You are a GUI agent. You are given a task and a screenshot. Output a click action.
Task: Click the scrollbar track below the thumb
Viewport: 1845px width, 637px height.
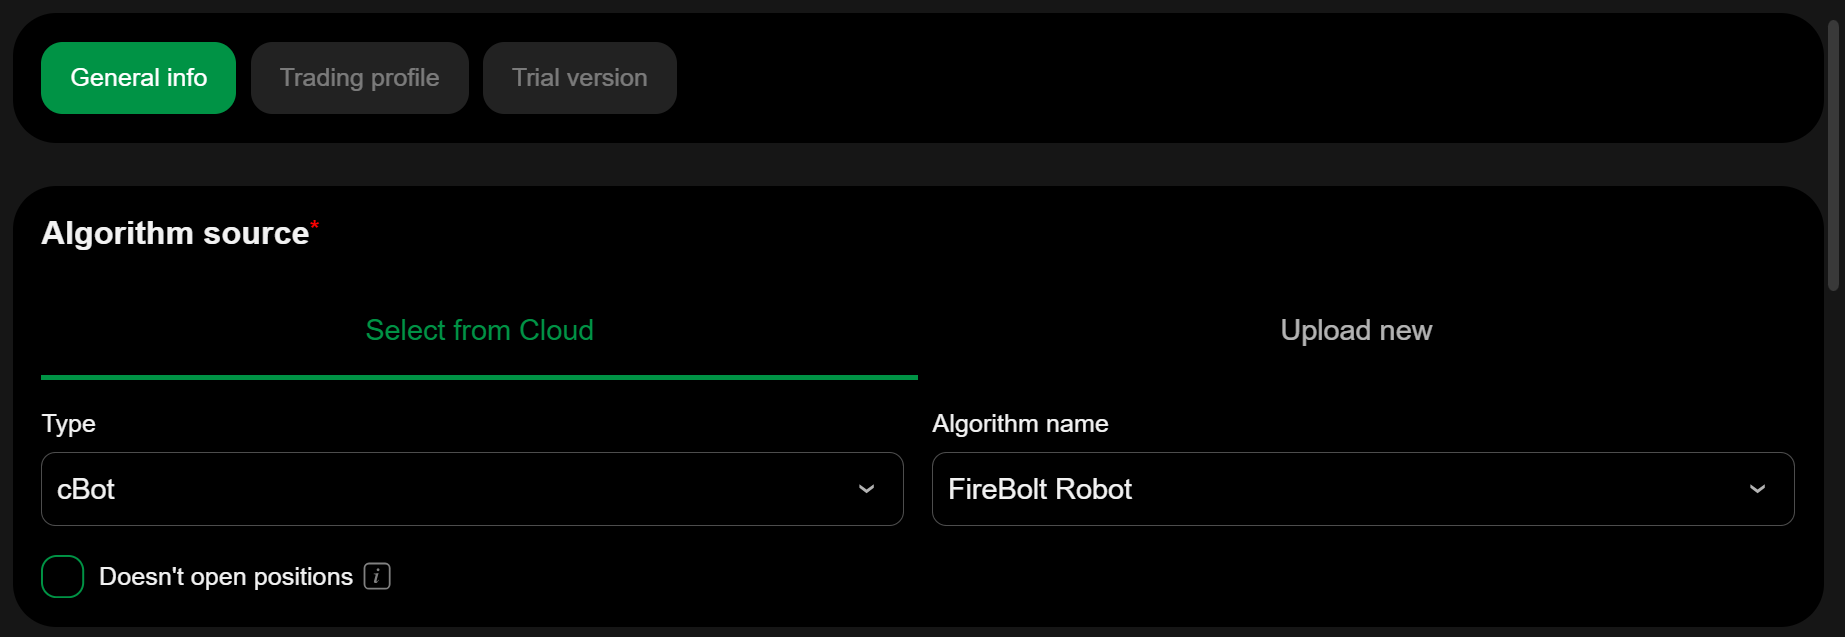click(1834, 460)
